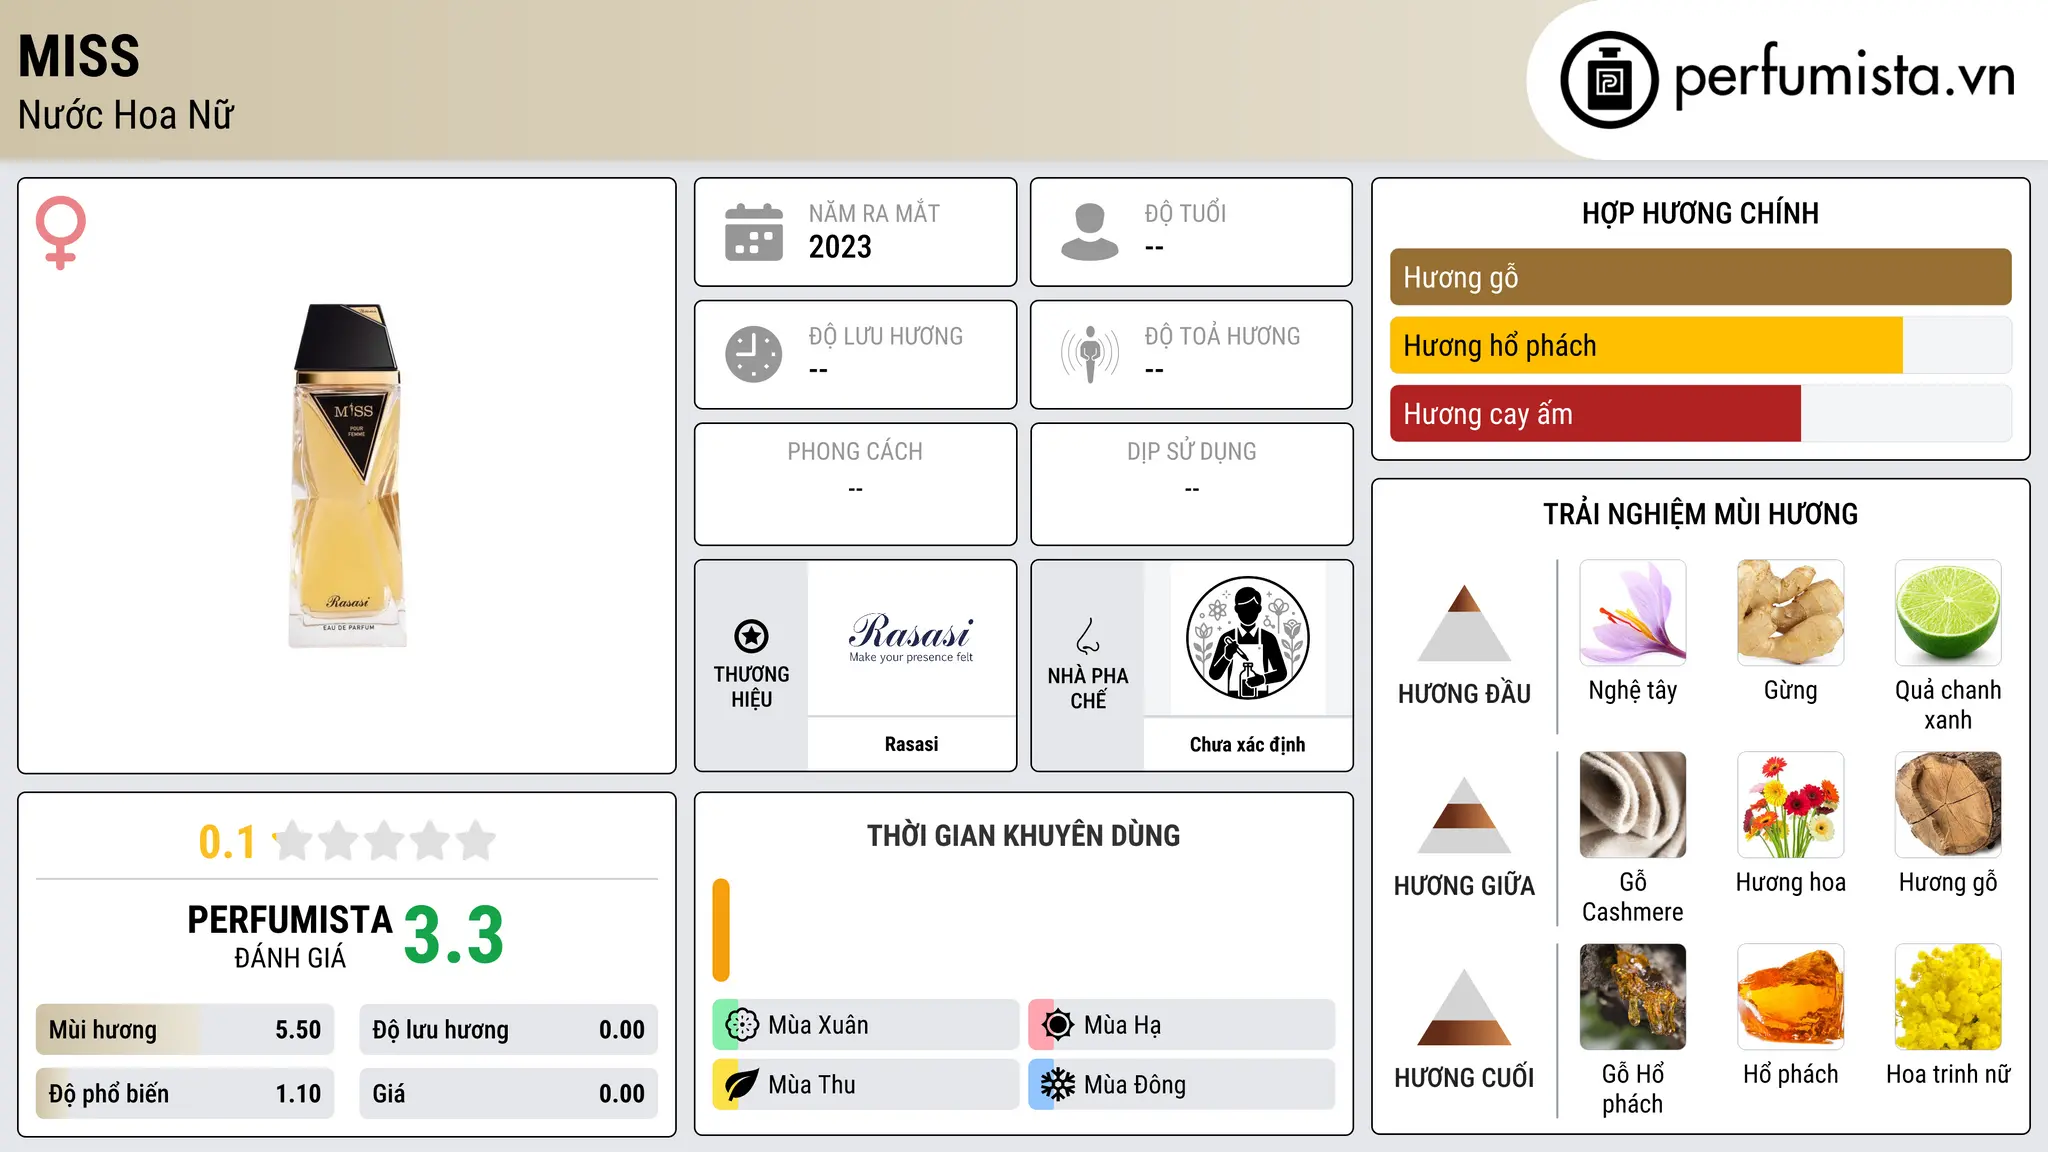2048x1152 pixels.
Task: Click the Mùa Đông snowflake icon
Action: [1057, 1085]
